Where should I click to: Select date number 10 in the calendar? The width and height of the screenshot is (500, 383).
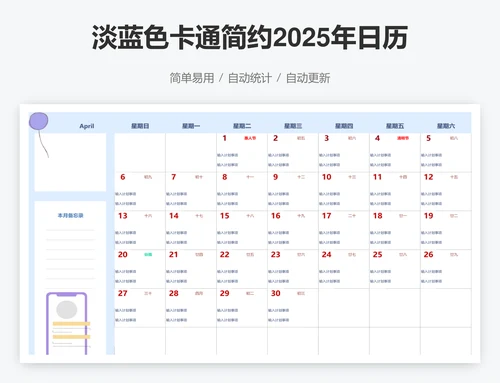point(327,177)
